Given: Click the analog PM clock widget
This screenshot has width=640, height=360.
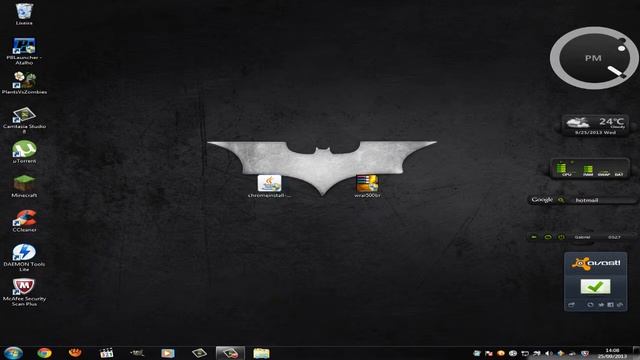Looking at the screenshot, I should [594, 58].
